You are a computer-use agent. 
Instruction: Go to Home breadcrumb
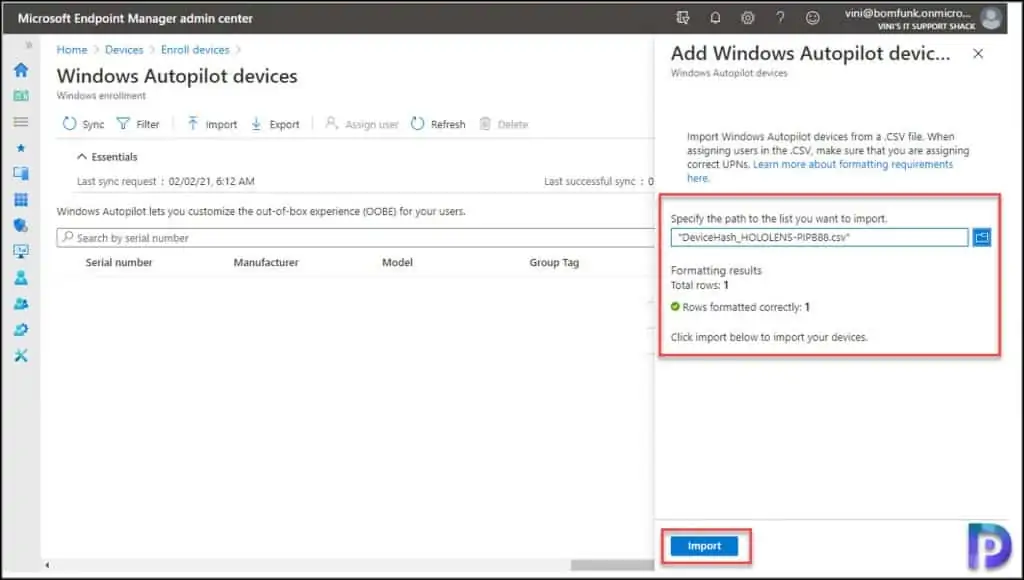72,50
